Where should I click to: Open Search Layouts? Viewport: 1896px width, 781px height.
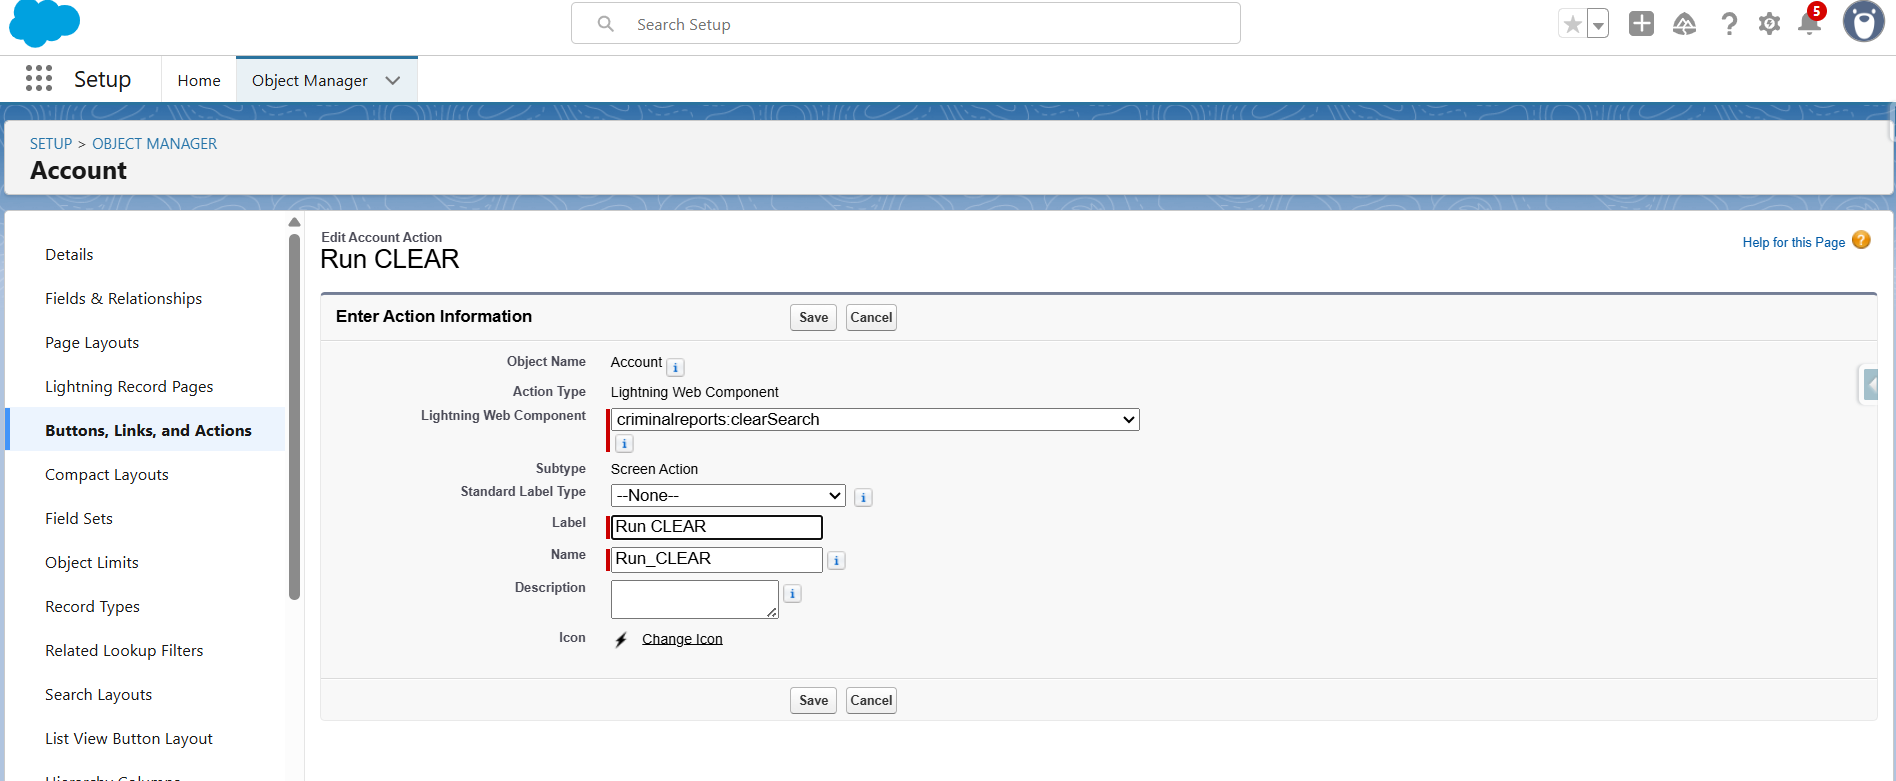99,695
